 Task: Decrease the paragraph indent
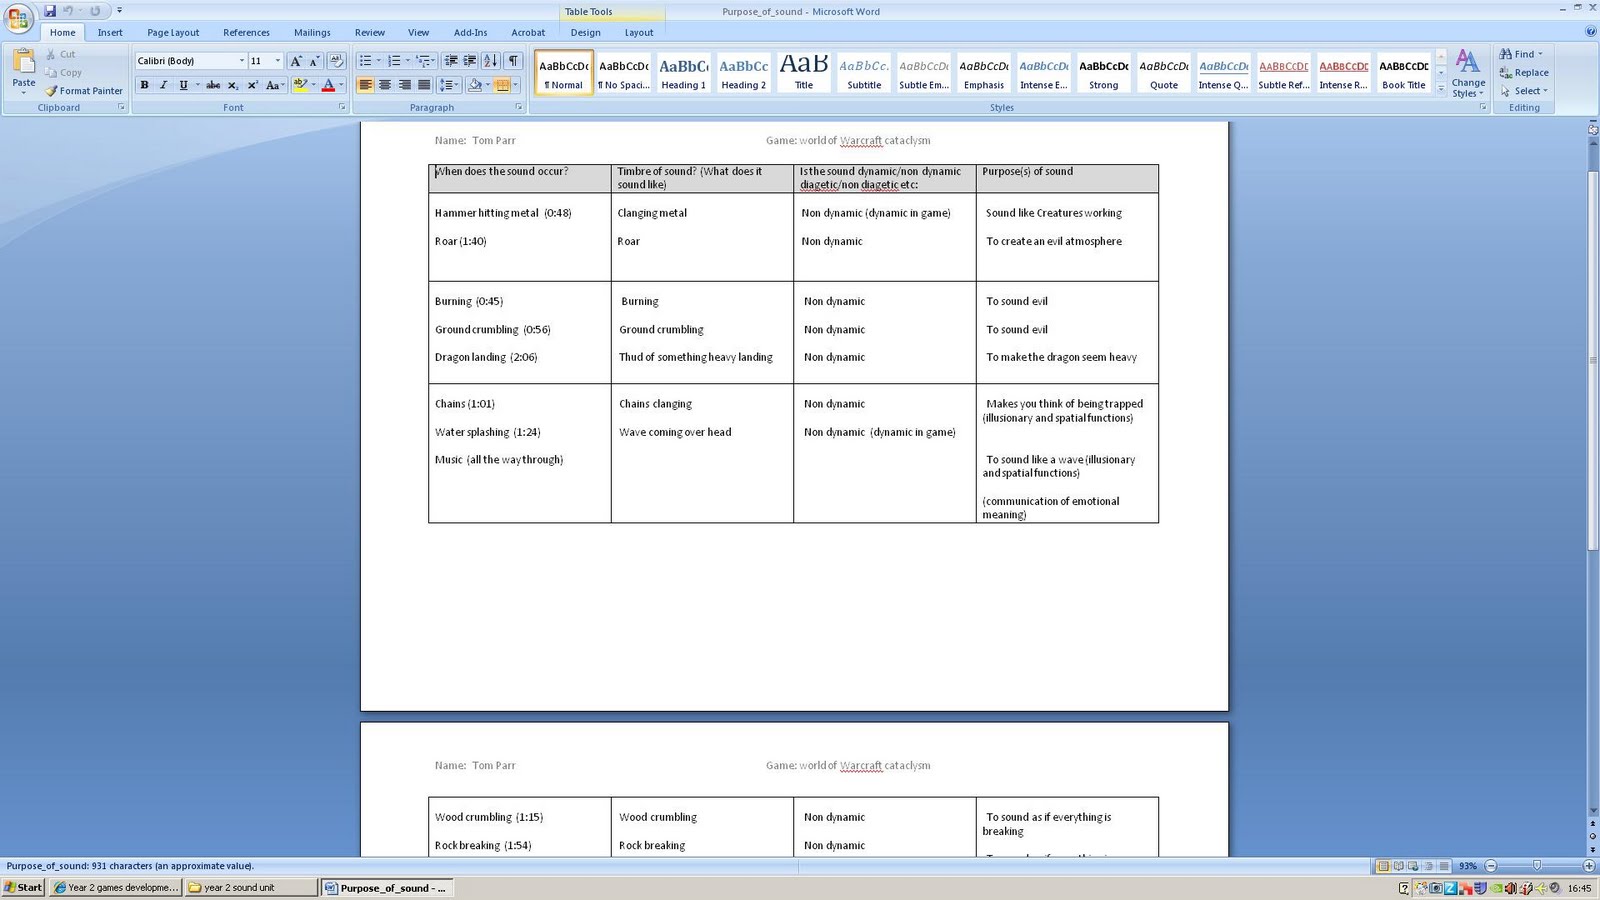[452, 61]
